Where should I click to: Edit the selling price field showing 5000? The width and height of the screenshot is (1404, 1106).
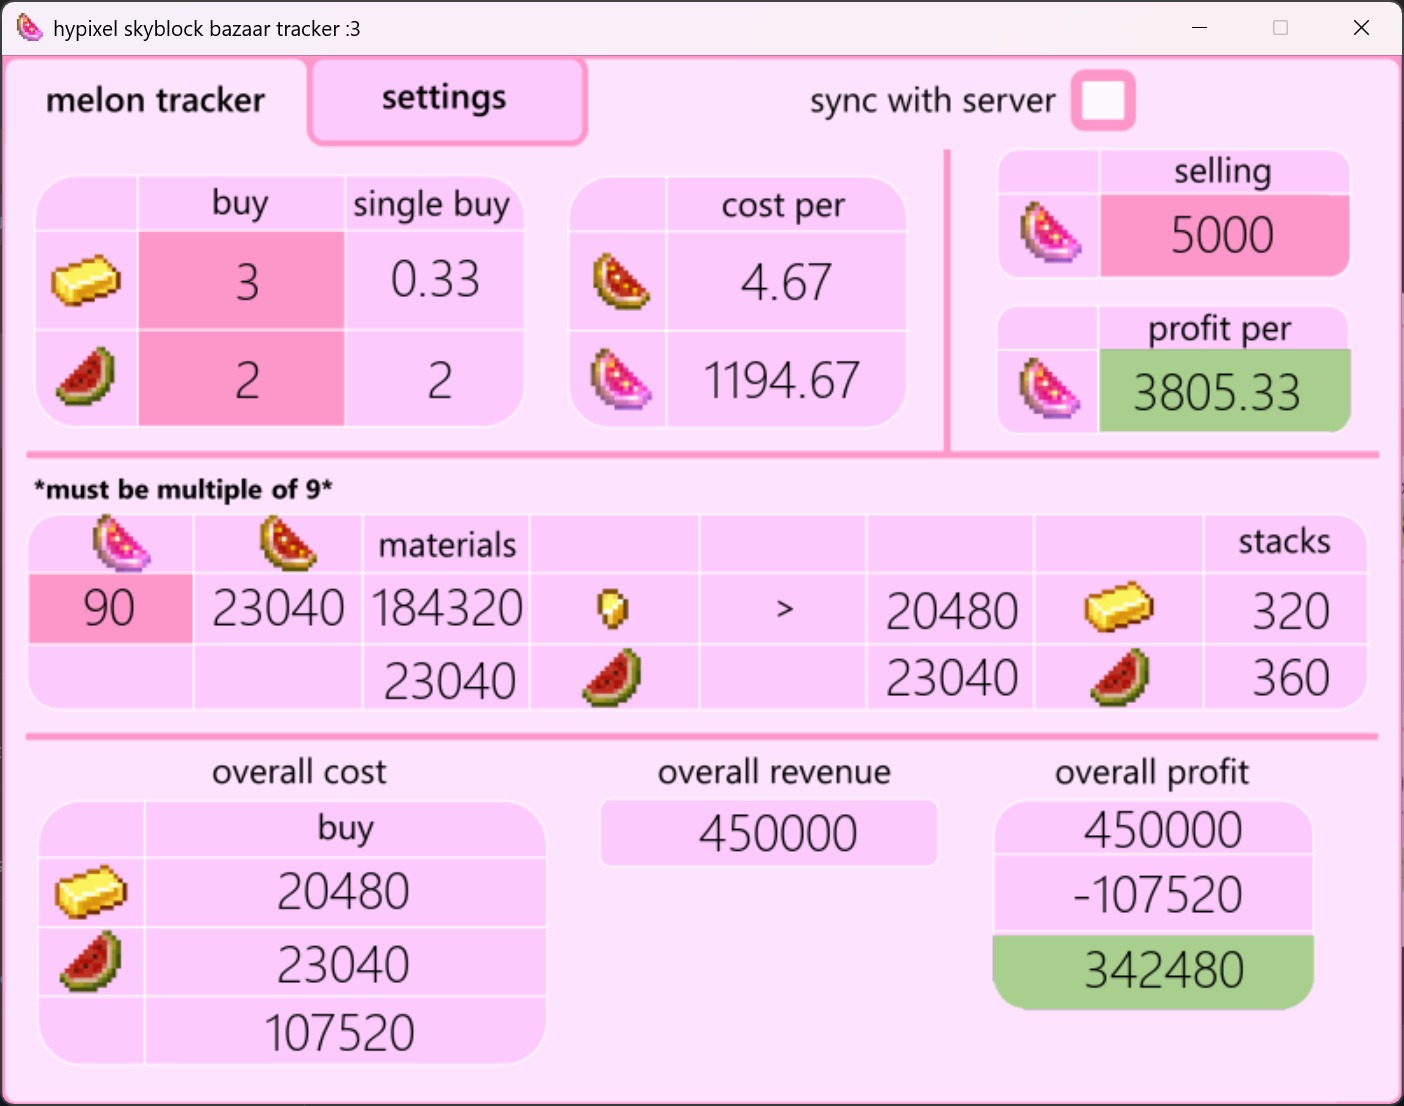[x=1224, y=236]
